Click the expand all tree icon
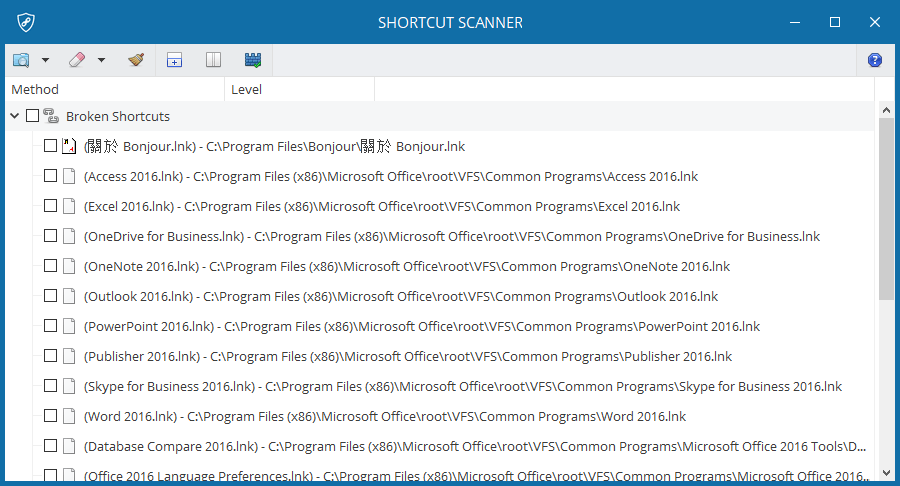 [174, 60]
